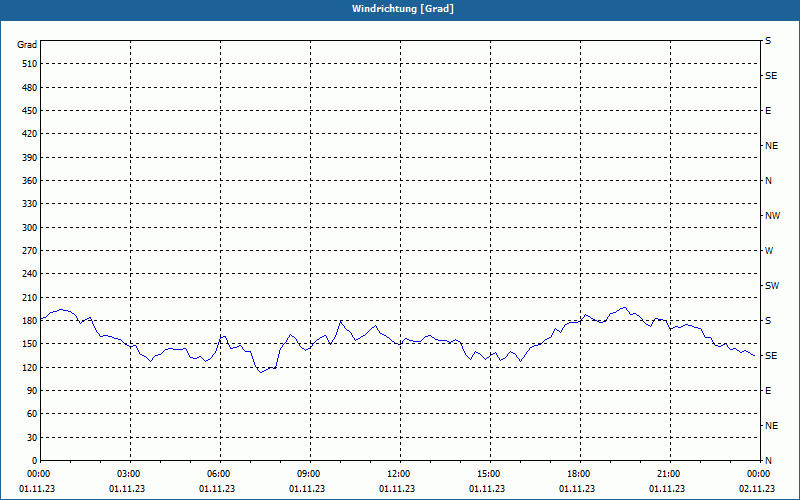This screenshot has height=500, width=800.
Task: Click the 360 axis value
Action: coord(30,181)
